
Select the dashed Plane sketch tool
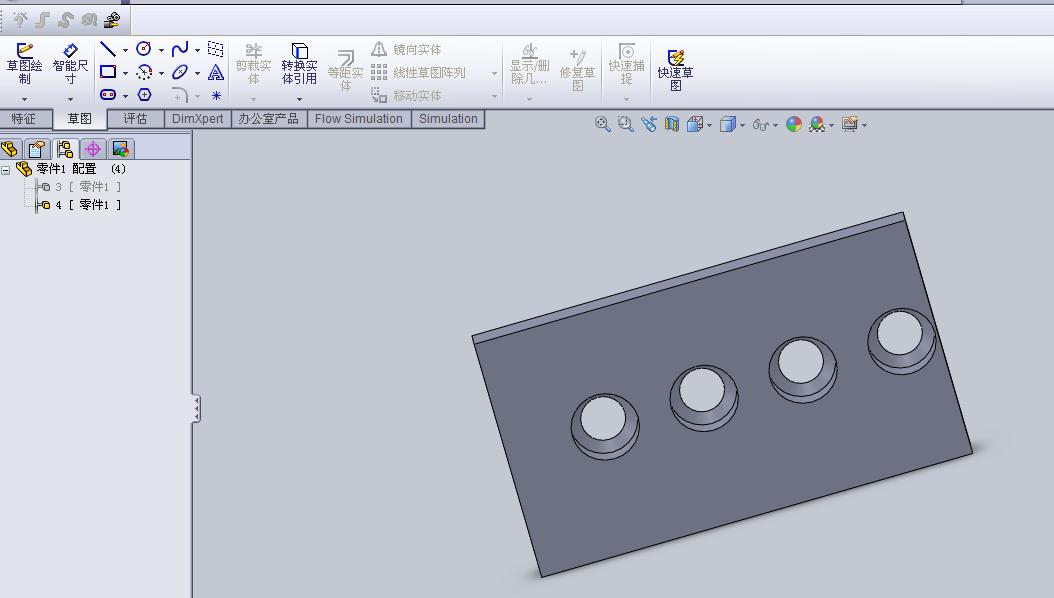(216, 48)
